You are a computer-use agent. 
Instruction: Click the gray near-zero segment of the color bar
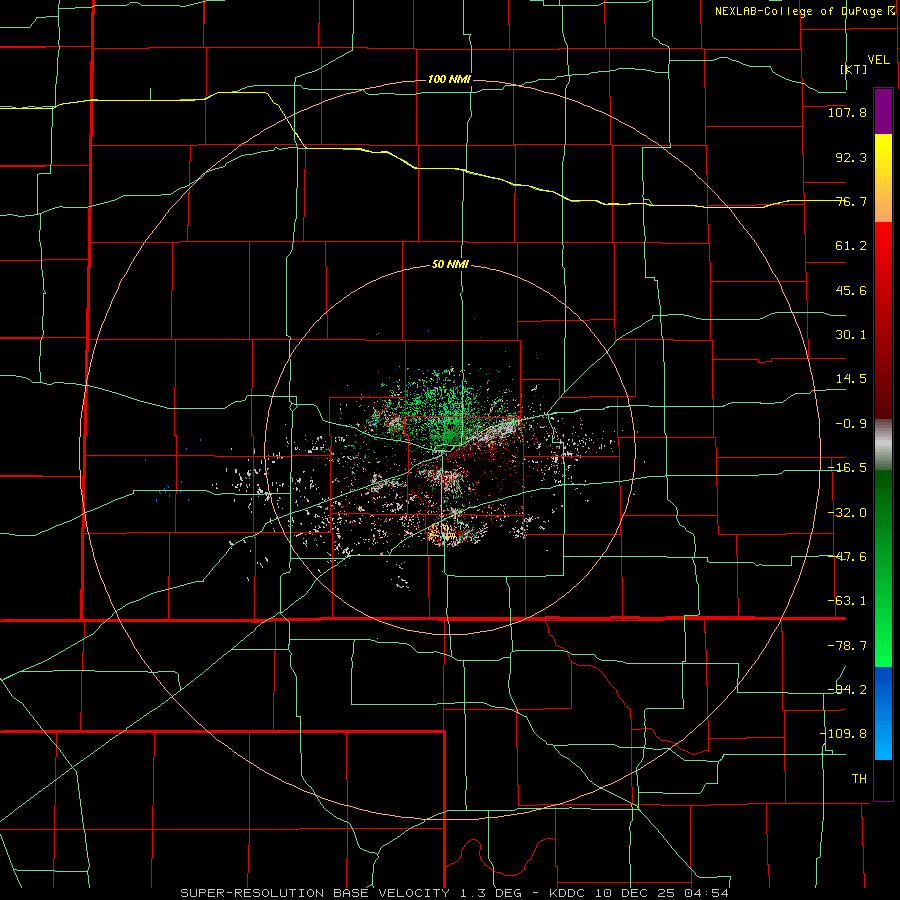coord(883,445)
